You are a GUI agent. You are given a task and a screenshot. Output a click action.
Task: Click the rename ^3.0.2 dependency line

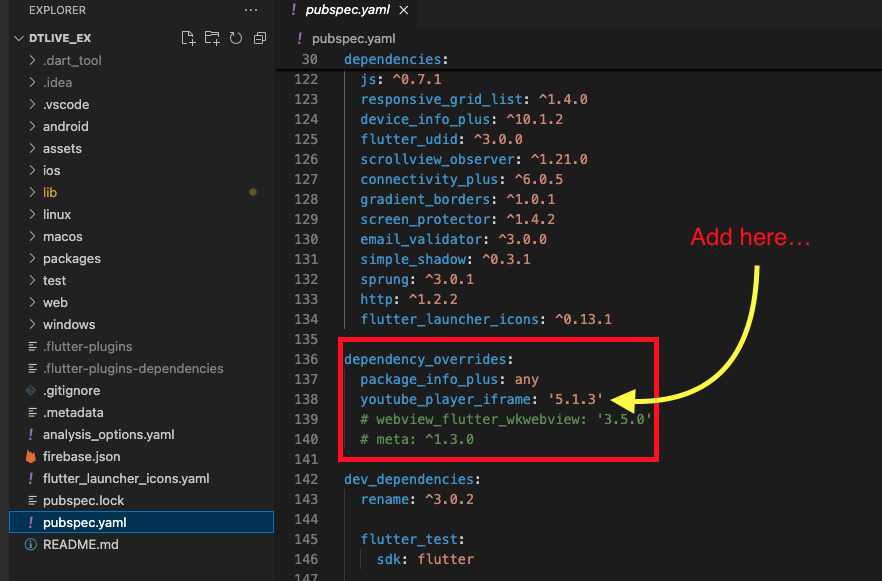[x=417, y=499]
